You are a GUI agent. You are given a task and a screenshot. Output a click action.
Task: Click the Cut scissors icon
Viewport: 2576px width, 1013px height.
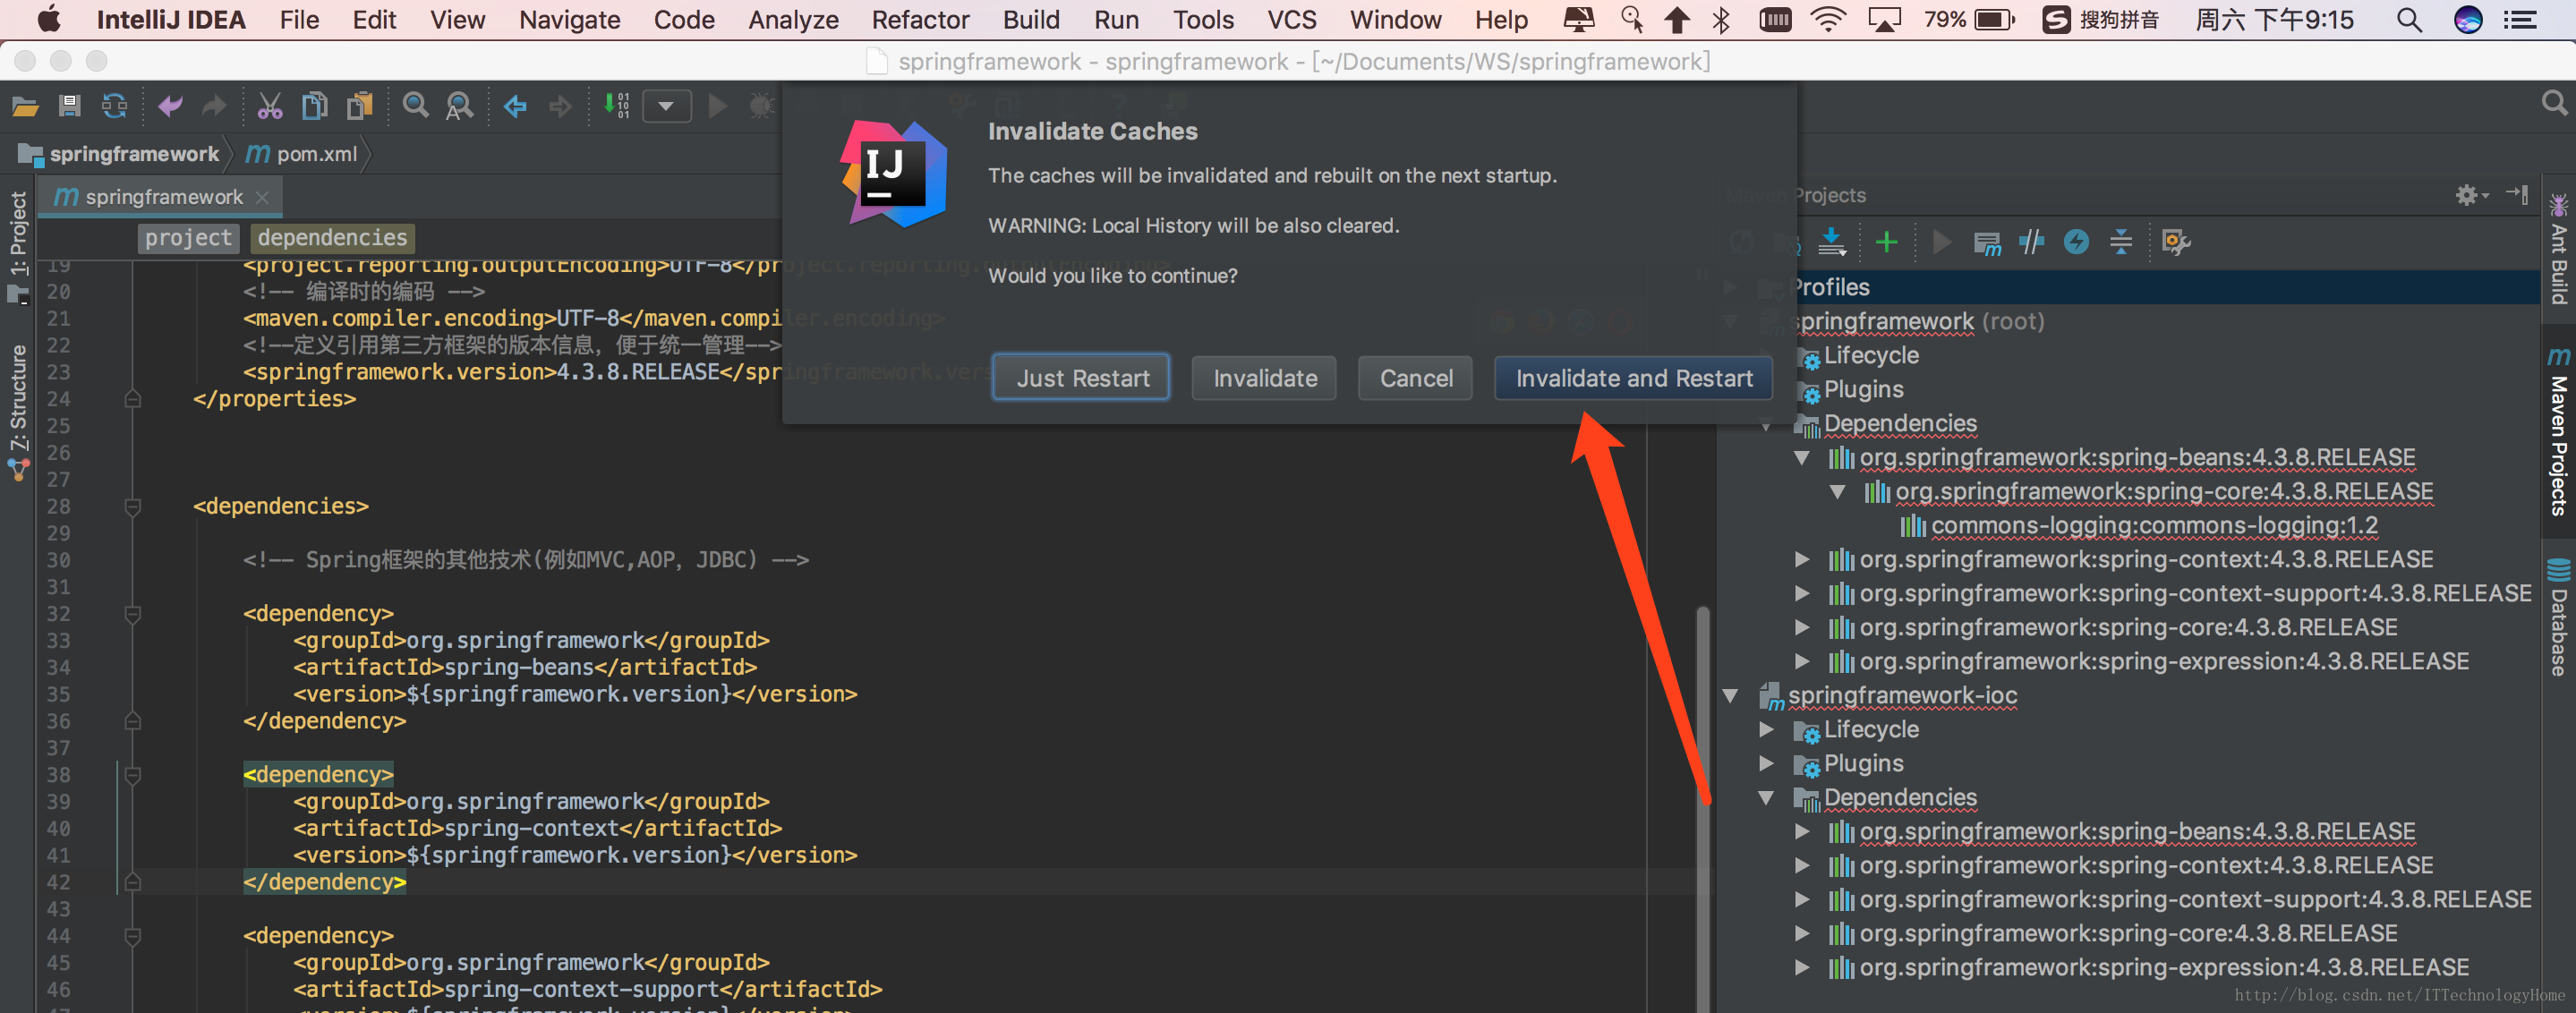pos(270,106)
